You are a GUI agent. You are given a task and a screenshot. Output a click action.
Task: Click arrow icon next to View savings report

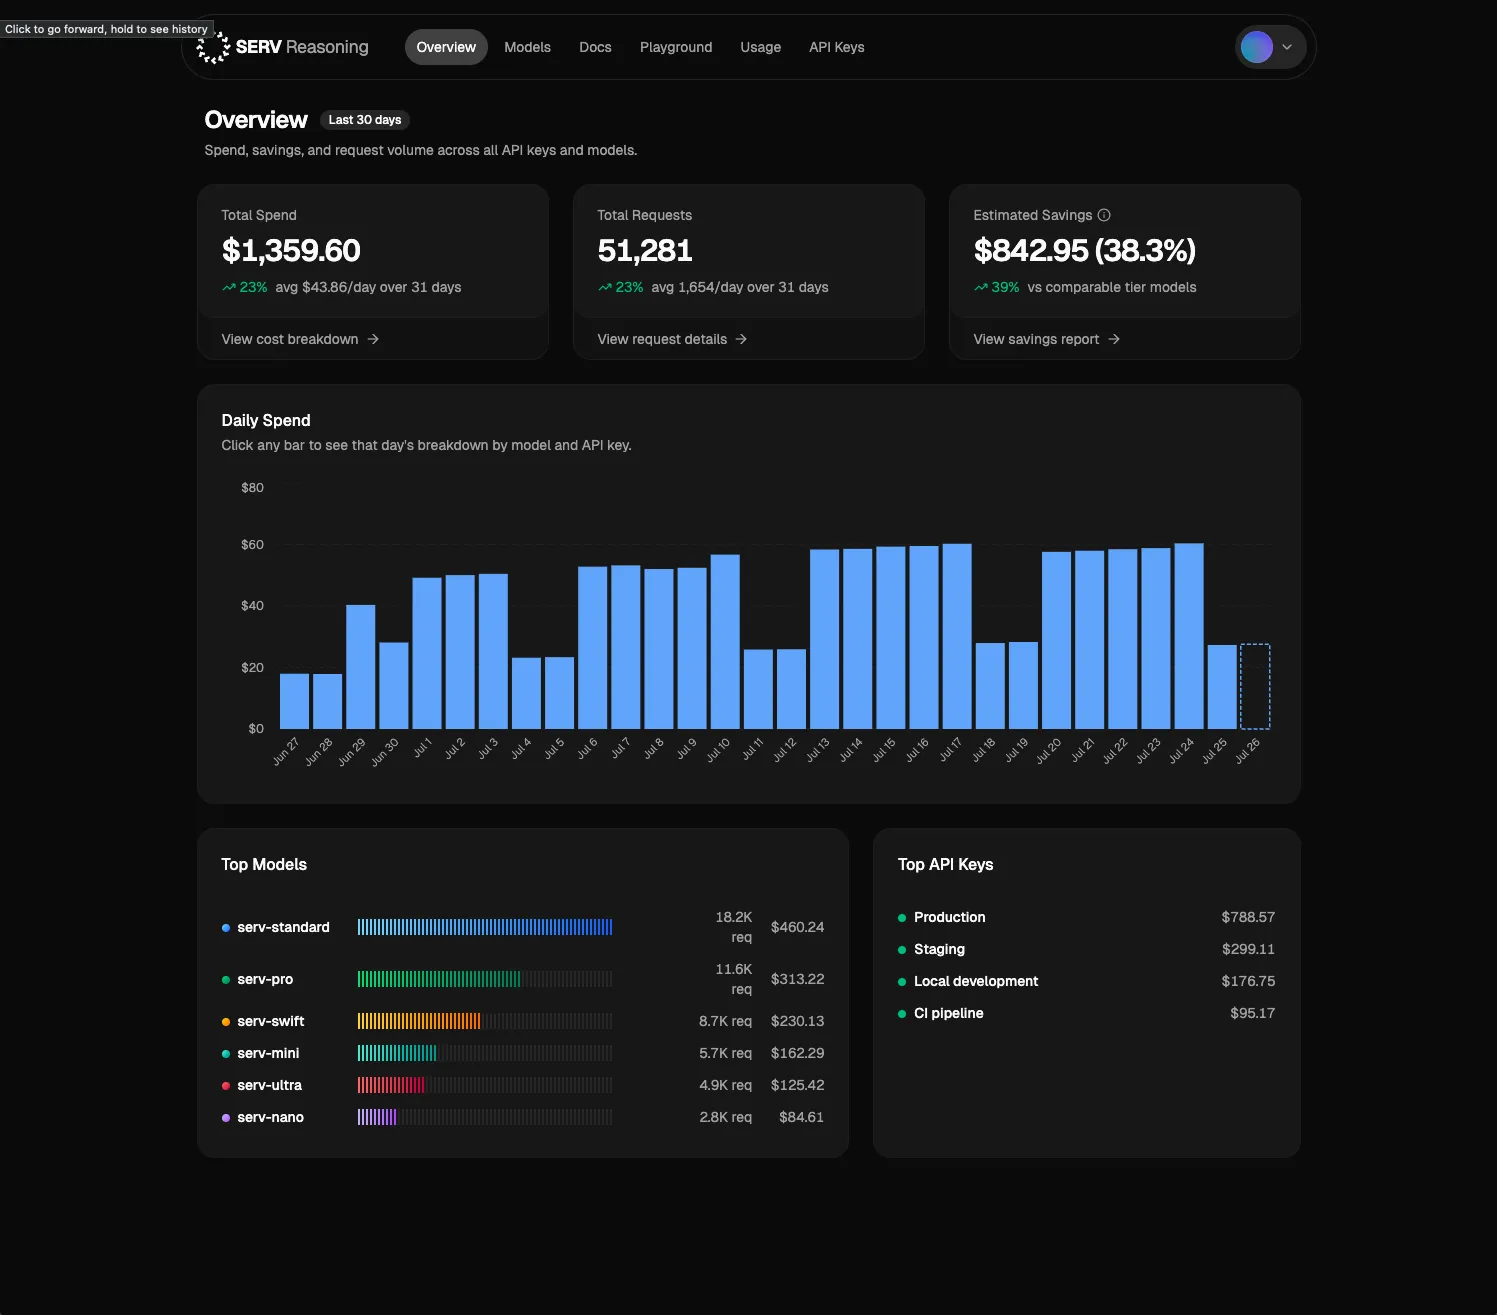[x=1114, y=339]
